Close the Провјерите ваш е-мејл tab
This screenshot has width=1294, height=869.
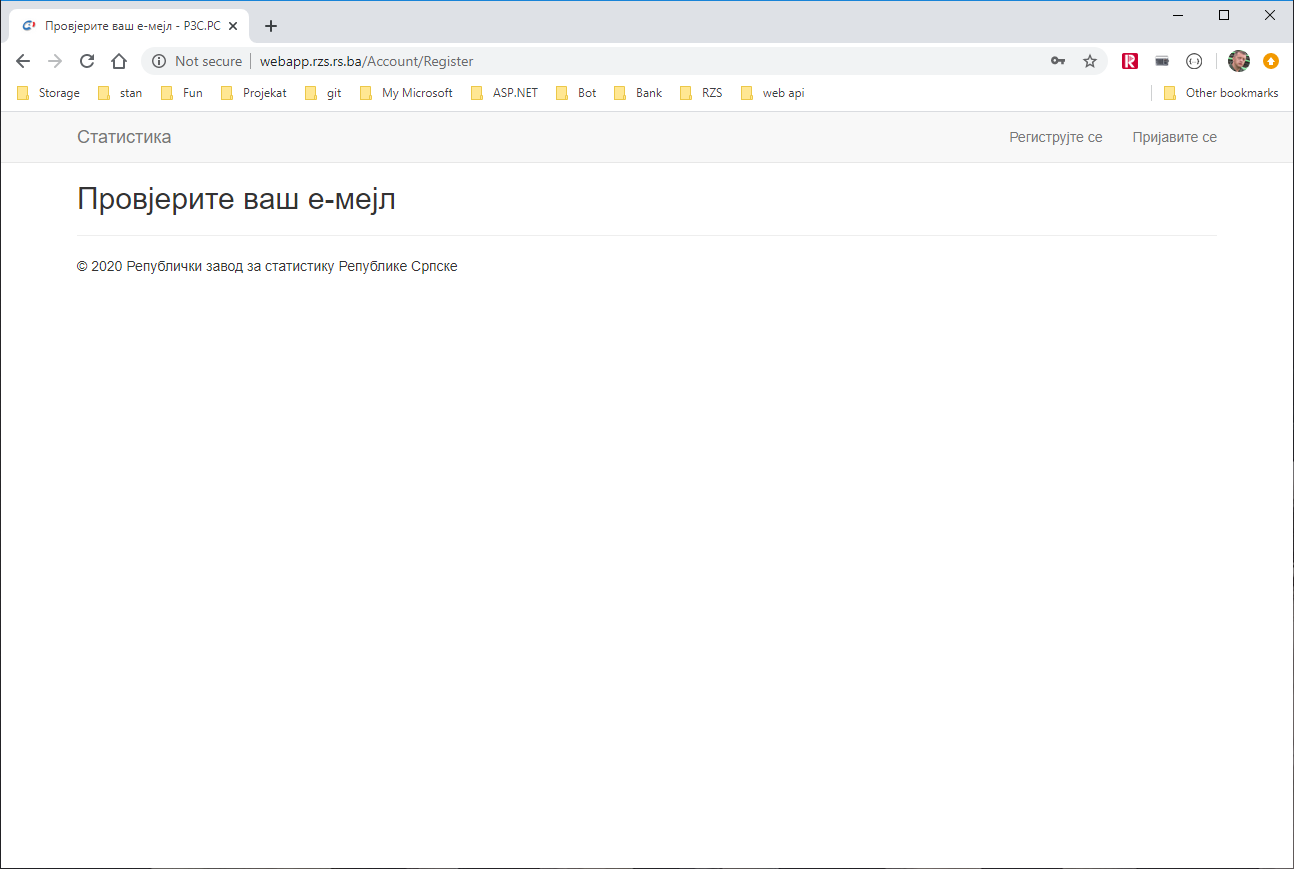[233, 26]
